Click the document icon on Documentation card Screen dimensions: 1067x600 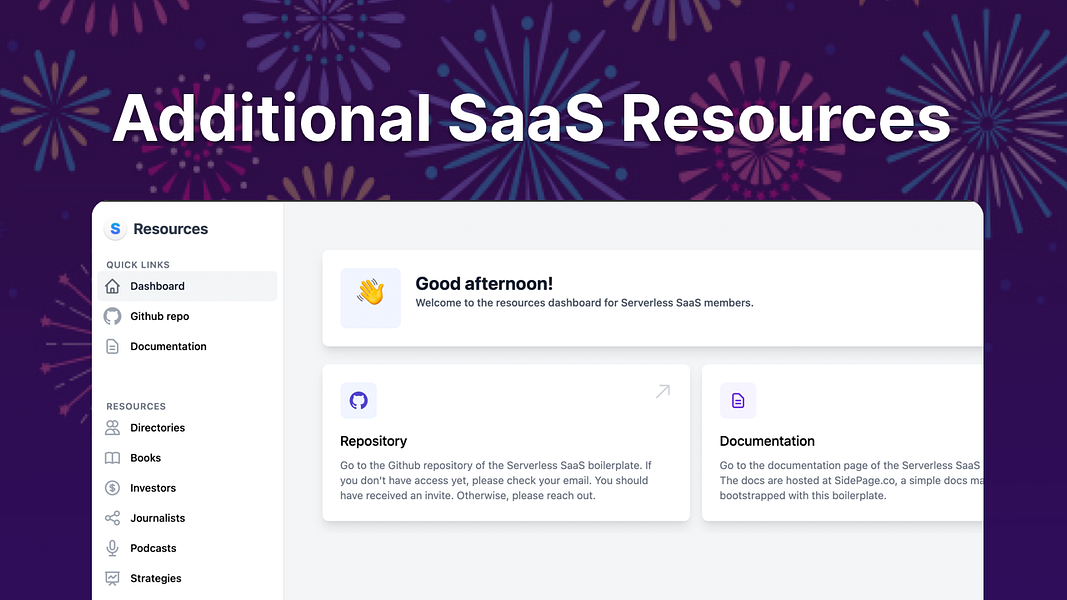(738, 400)
